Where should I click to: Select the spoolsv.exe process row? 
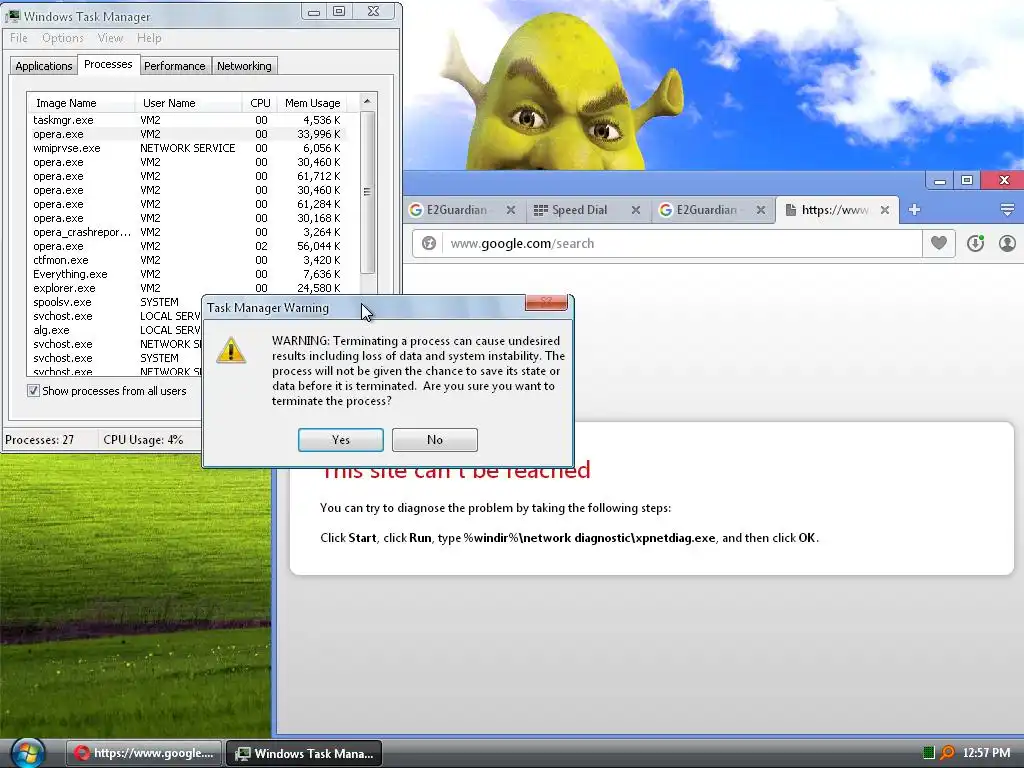coord(116,302)
